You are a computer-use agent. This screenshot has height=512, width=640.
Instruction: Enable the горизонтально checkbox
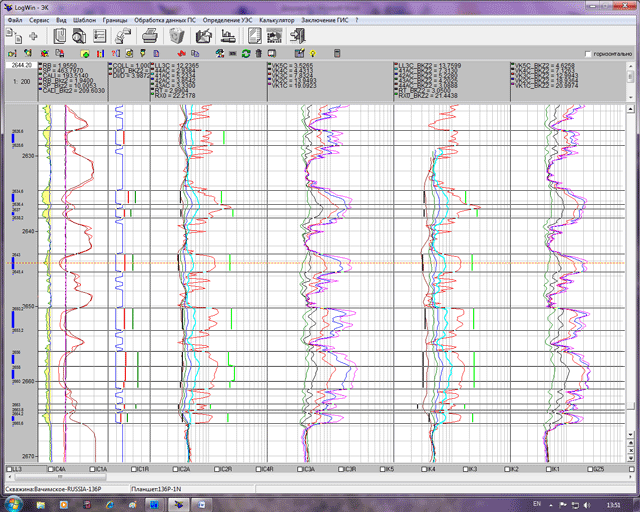(x=588, y=54)
